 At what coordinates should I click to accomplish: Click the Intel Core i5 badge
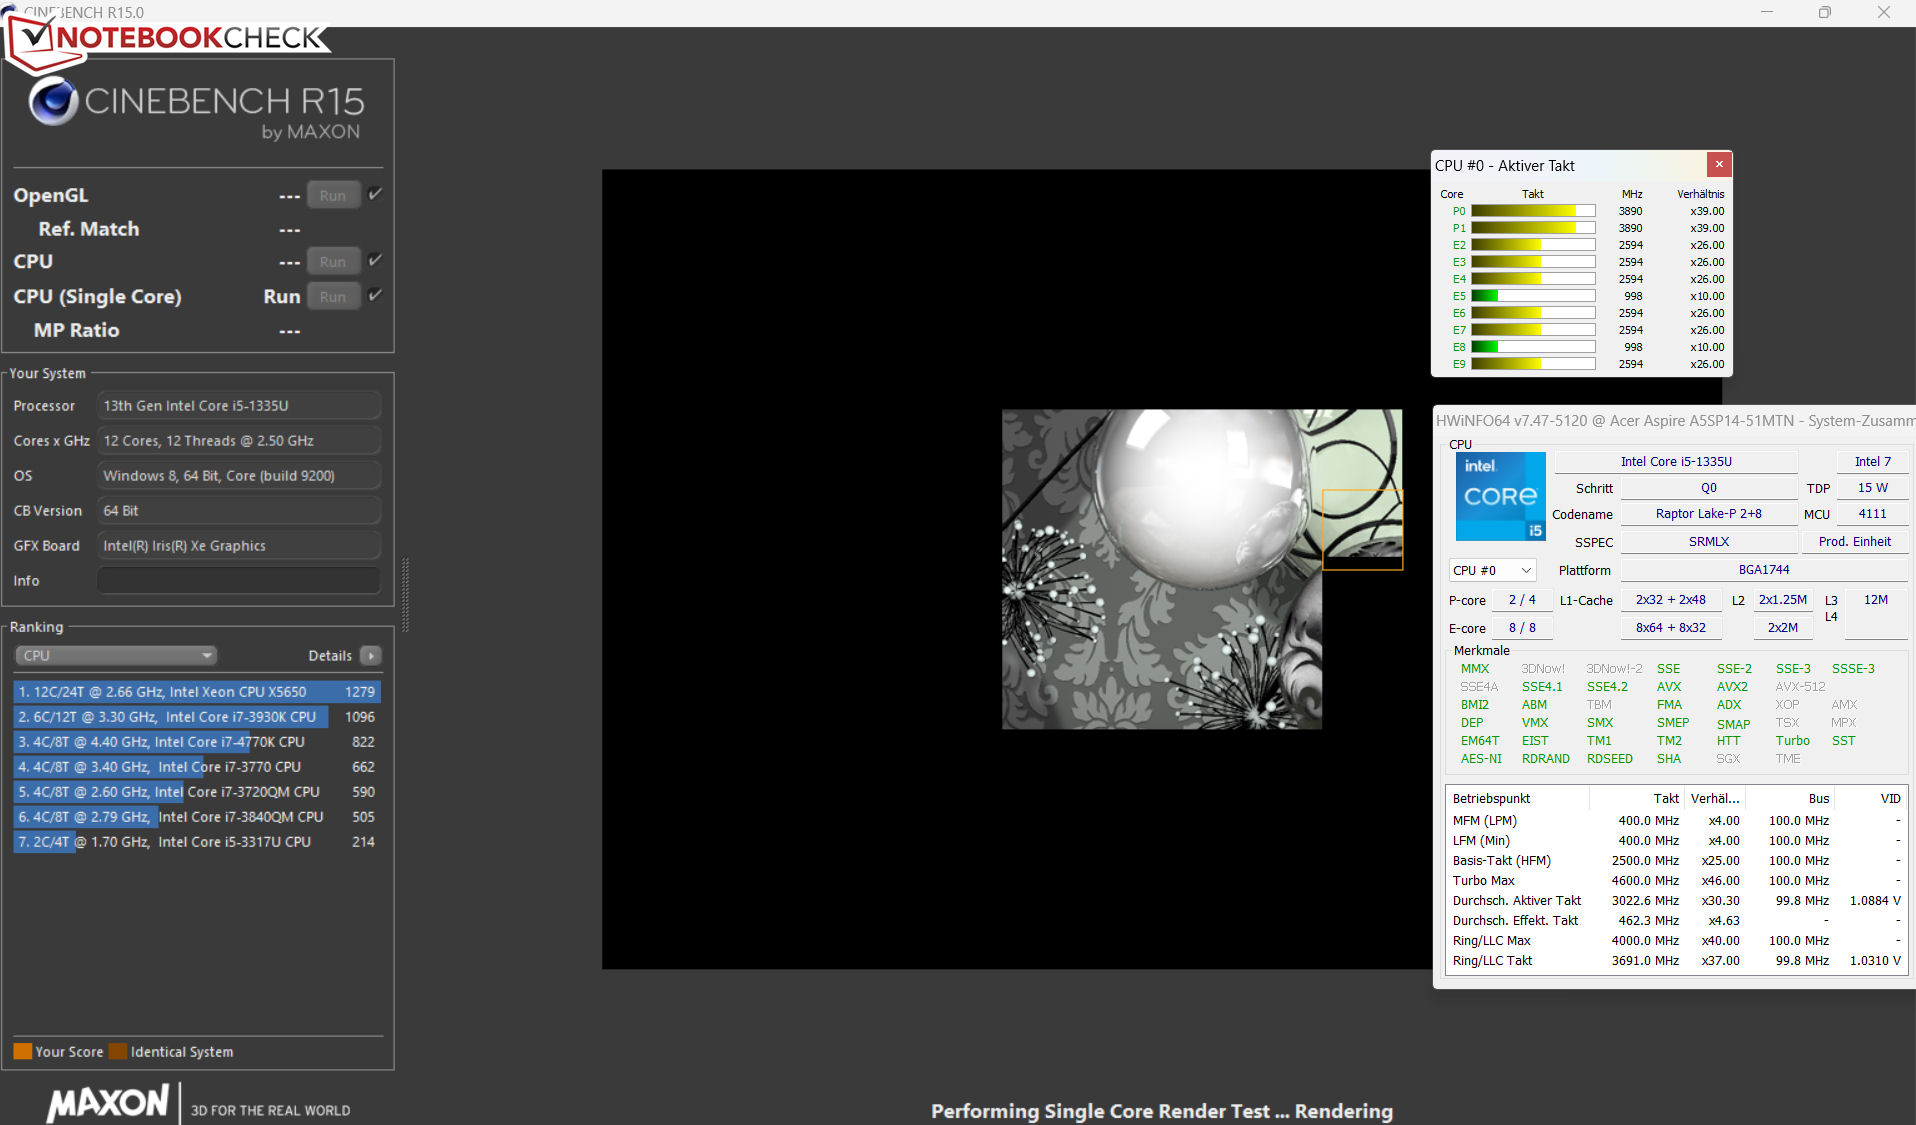(x=1500, y=496)
